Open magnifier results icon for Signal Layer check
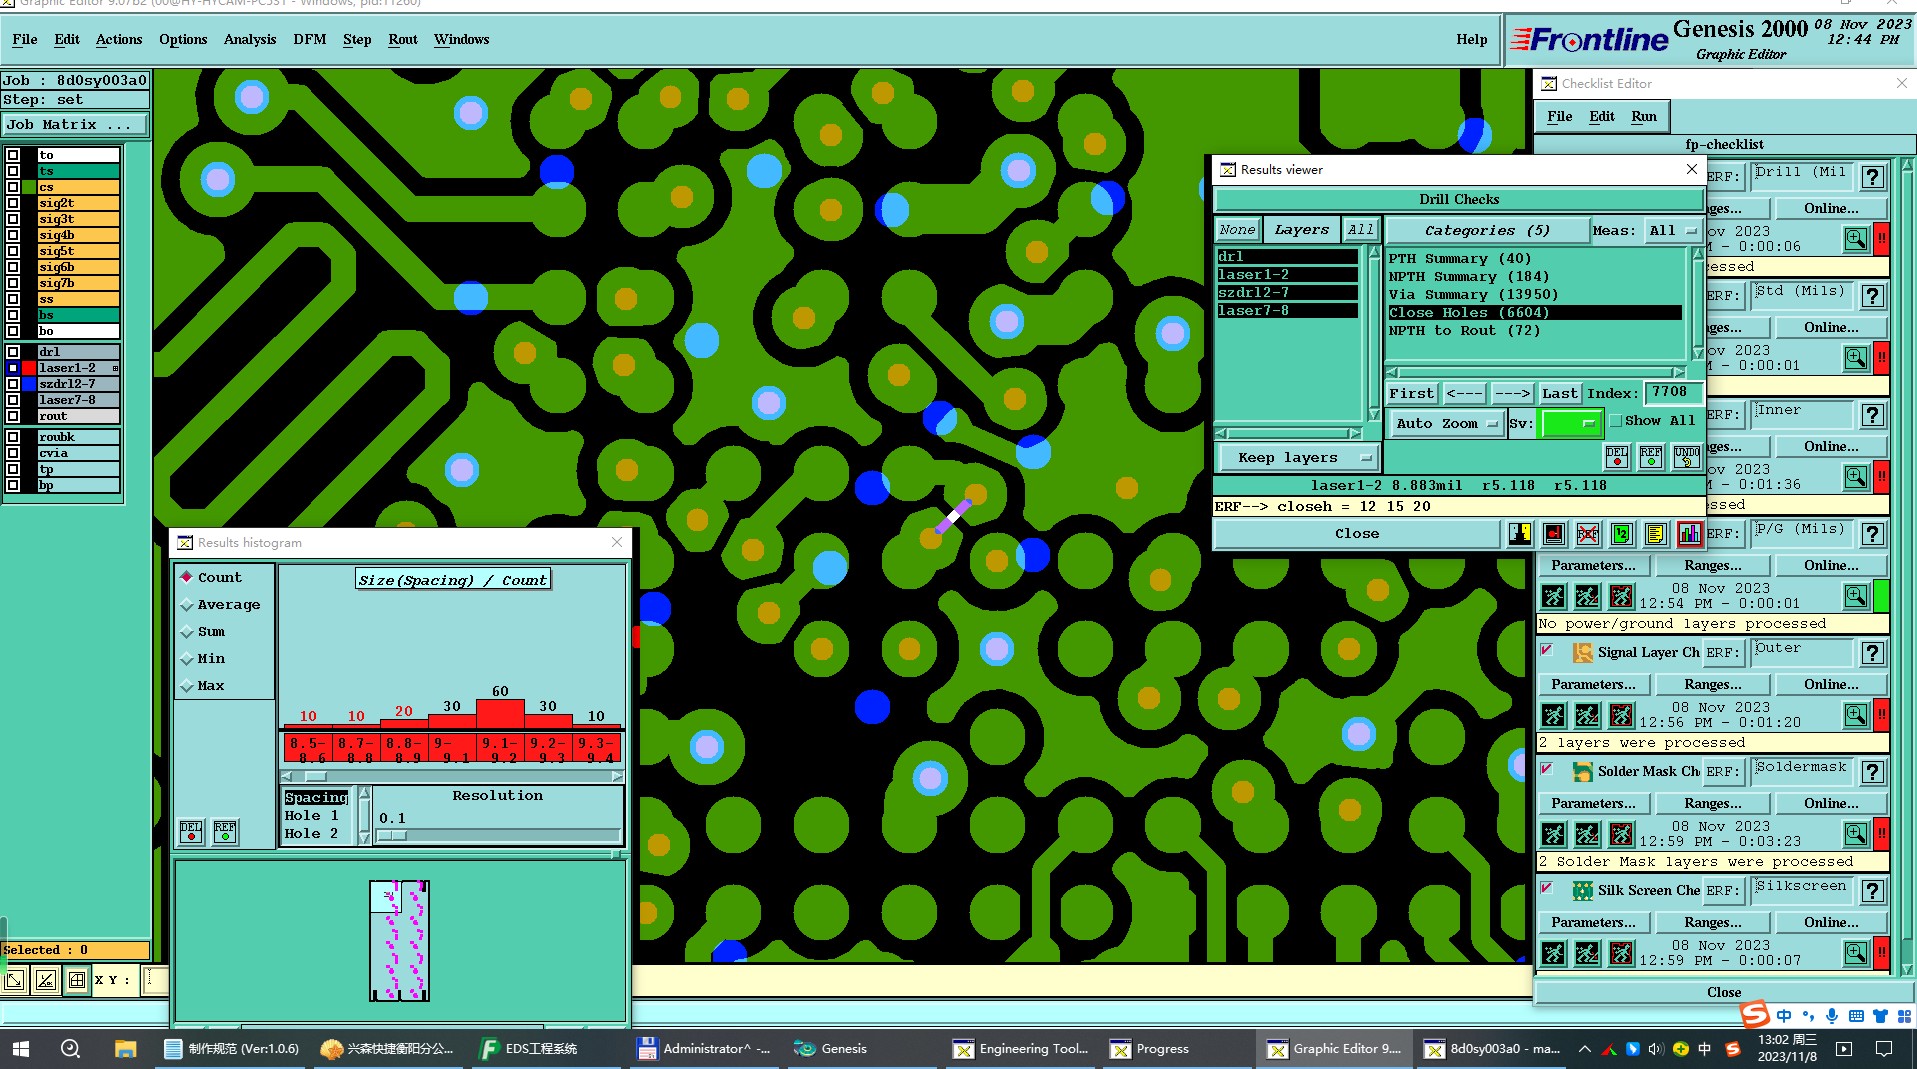Screen dimensions: 1917x1069 (1856, 715)
